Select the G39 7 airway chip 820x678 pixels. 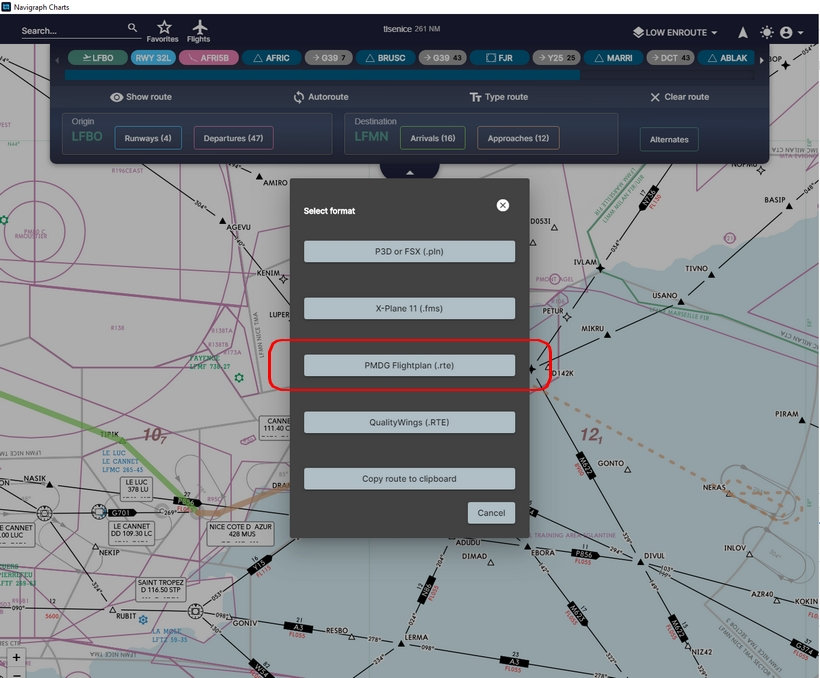pyautogui.click(x=329, y=58)
